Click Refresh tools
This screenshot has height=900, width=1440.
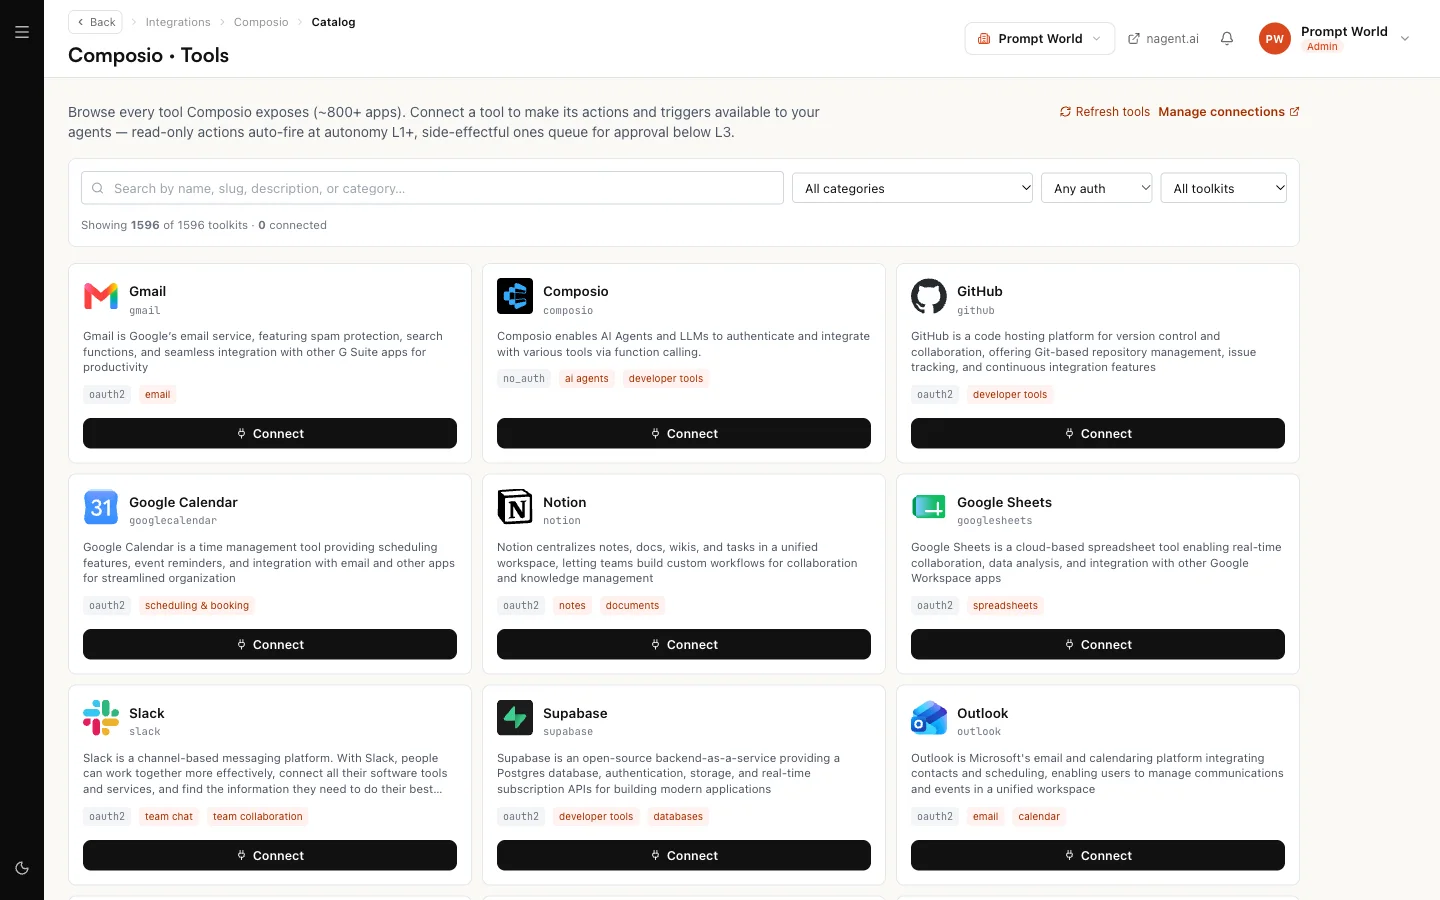tap(1105, 112)
